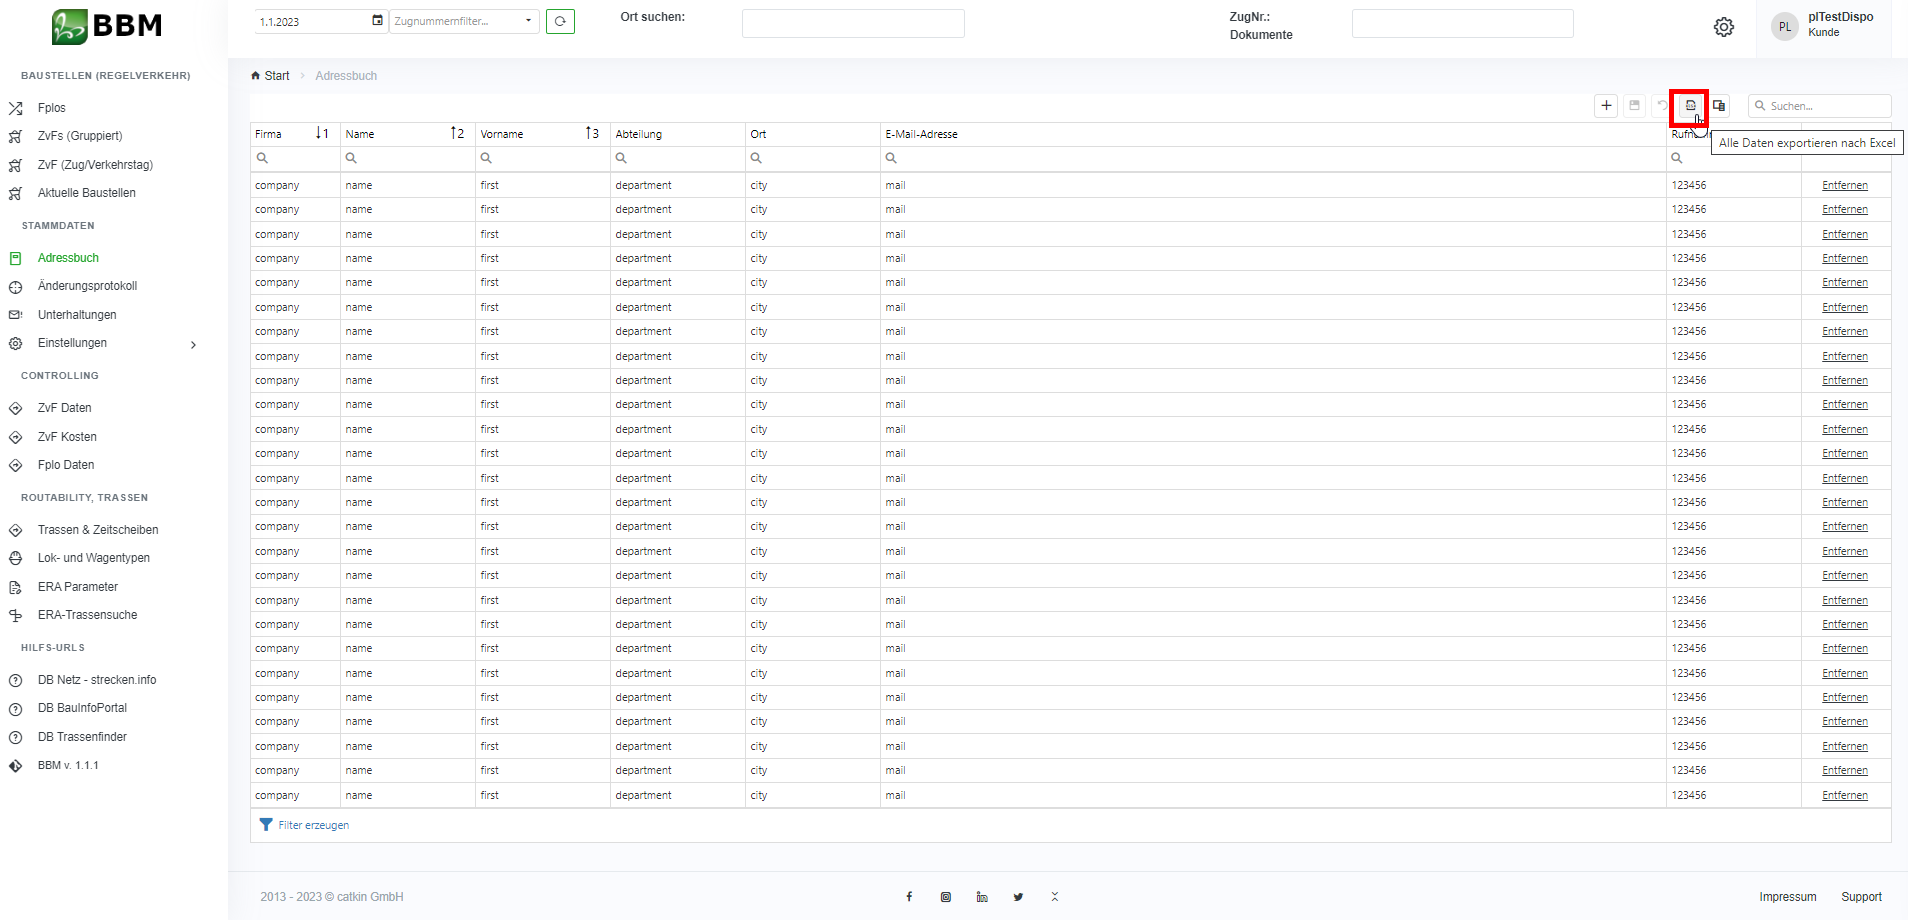
Task: Click the green refresh button
Action: click(x=560, y=21)
